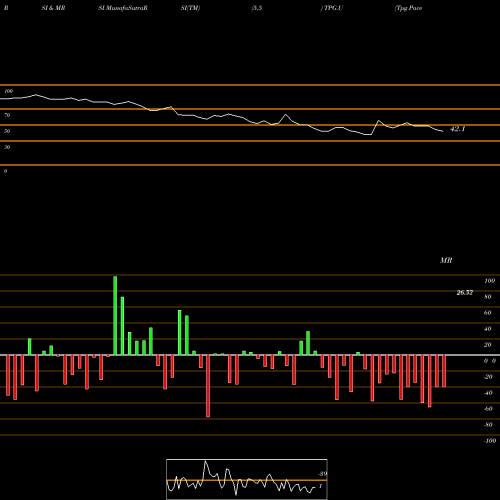Click the MR axis label '-60'
Screen dimensions: 500x500
click(x=488, y=409)
